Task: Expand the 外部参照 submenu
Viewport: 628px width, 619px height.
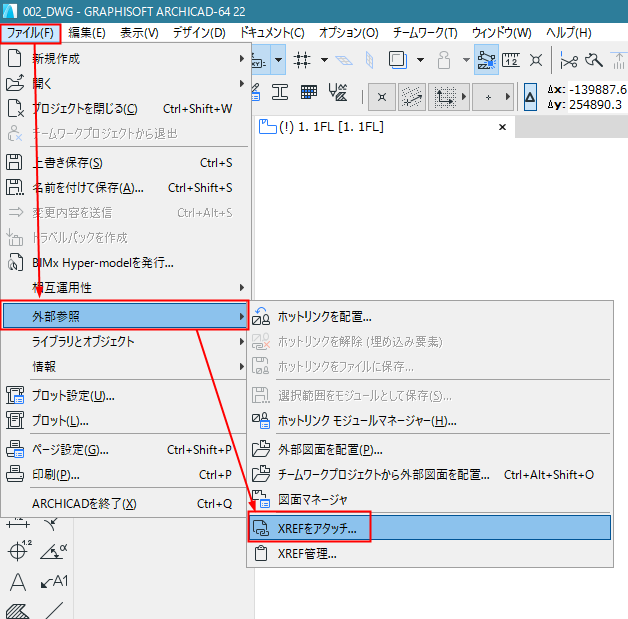Action: point(125,316)
